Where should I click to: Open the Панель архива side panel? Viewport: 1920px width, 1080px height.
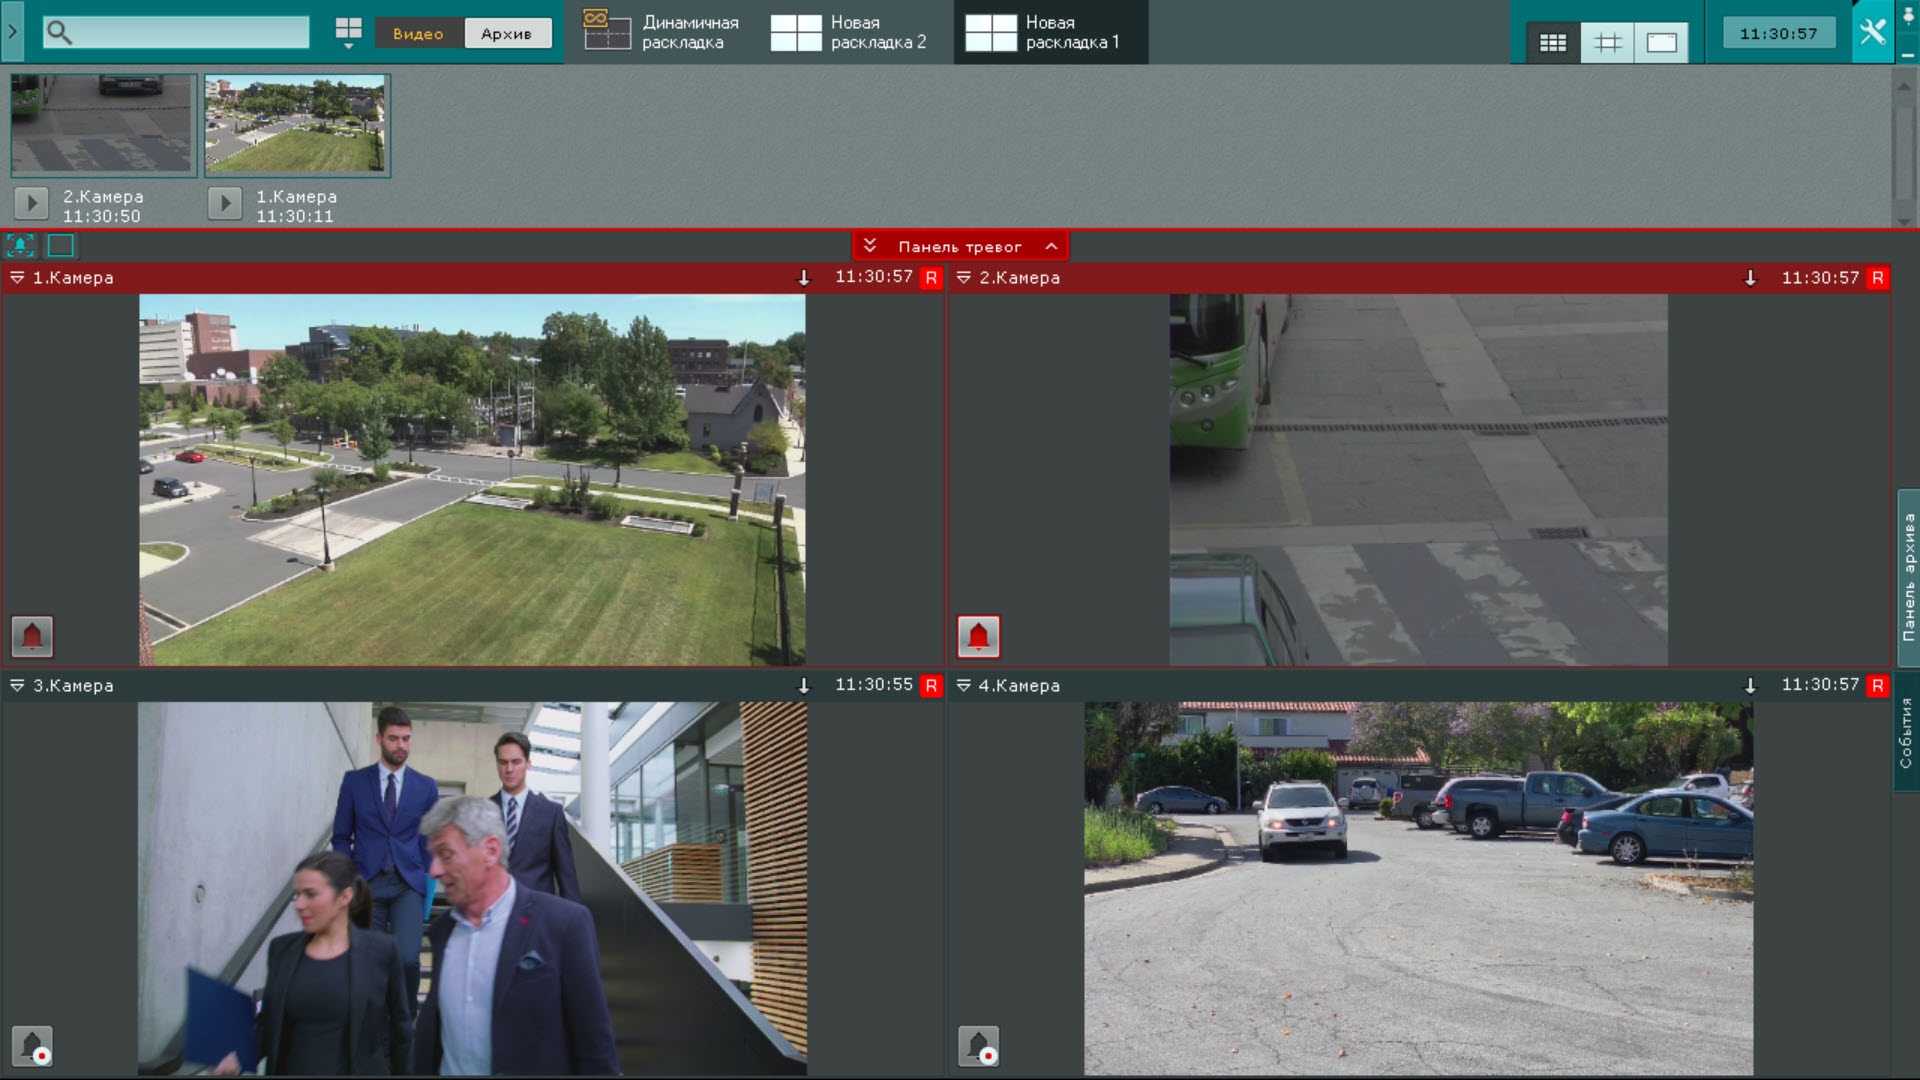coord(1908,577)
